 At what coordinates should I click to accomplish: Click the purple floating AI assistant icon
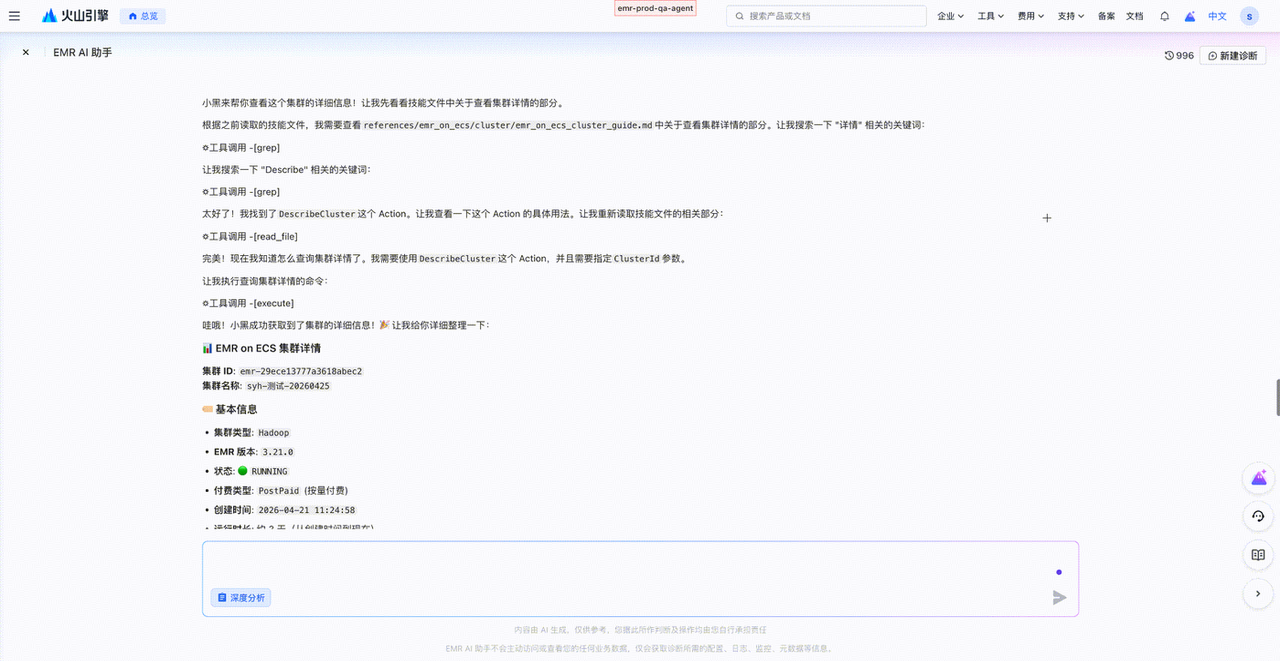click(1258, 478)
